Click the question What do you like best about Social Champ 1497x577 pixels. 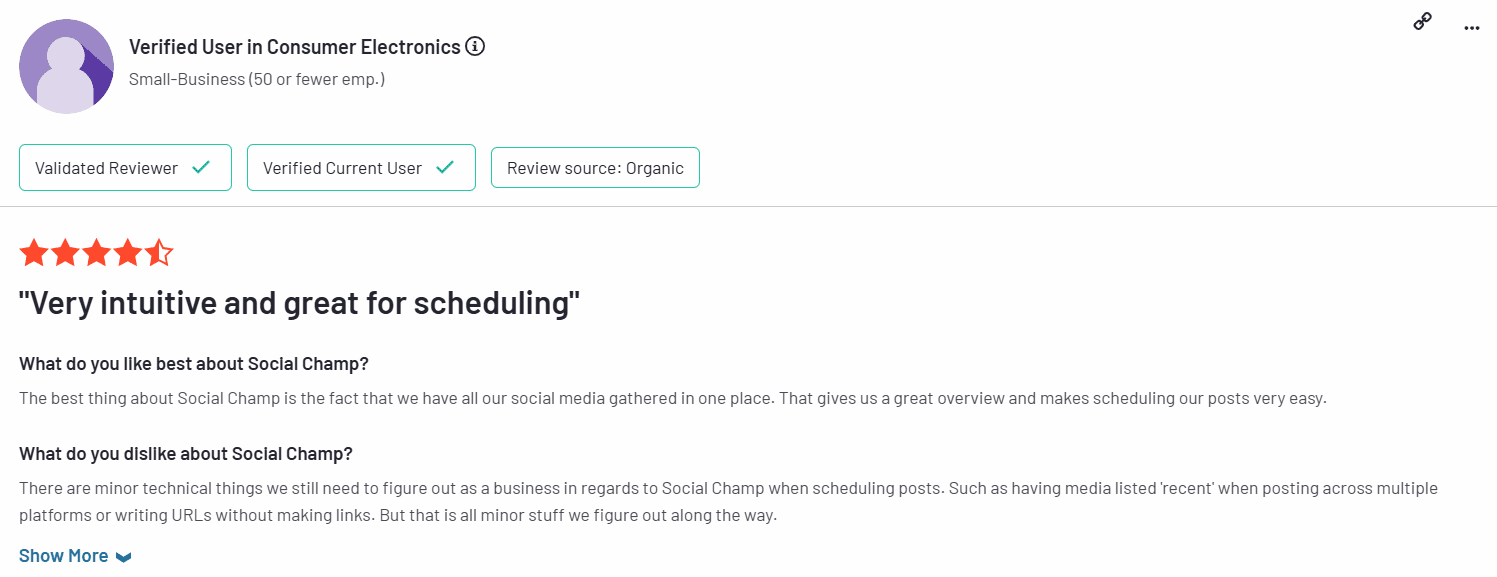click(x=193, y=363)
